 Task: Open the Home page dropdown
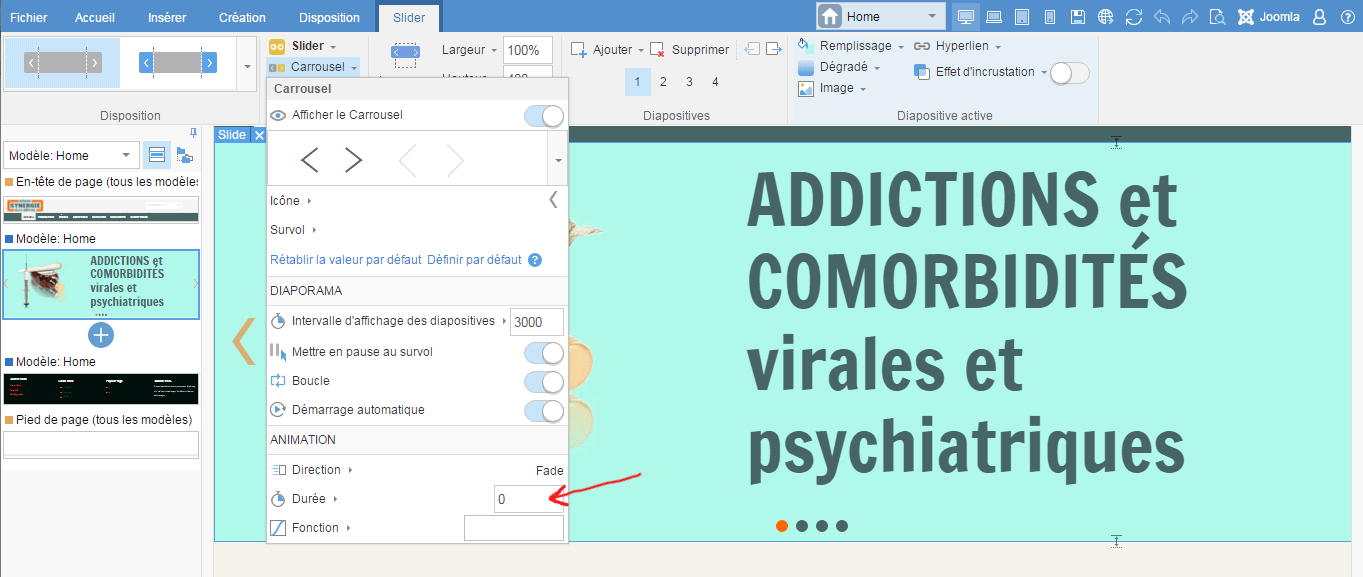point(881,16)
